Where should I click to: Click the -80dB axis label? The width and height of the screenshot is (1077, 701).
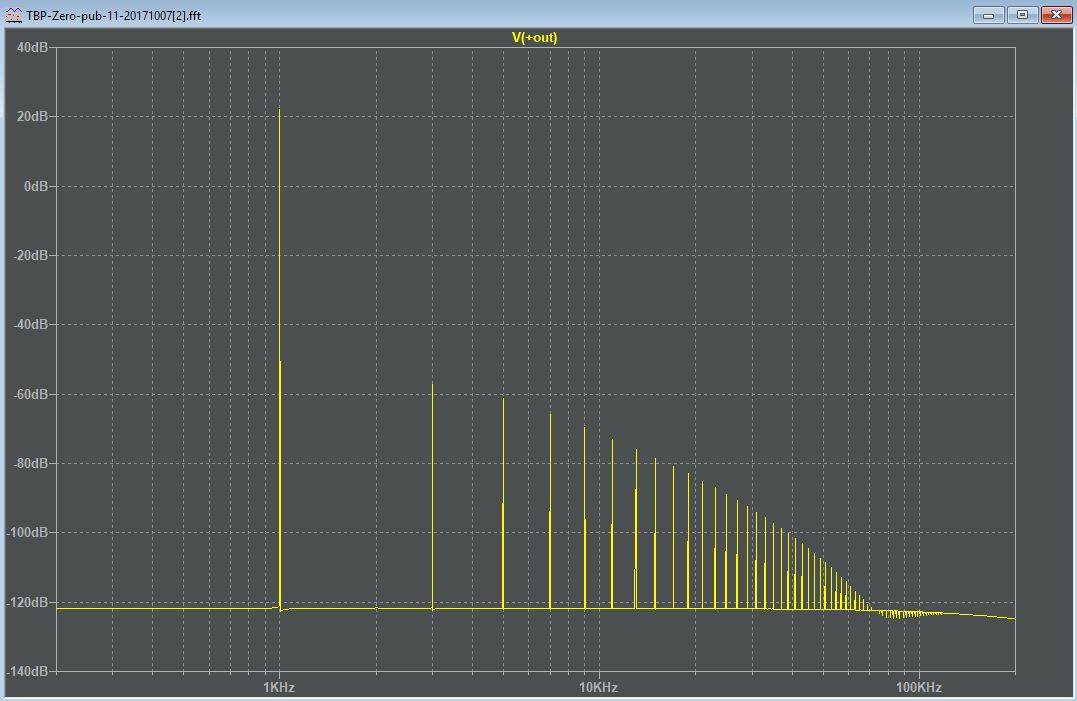click(x=31, y=463)
